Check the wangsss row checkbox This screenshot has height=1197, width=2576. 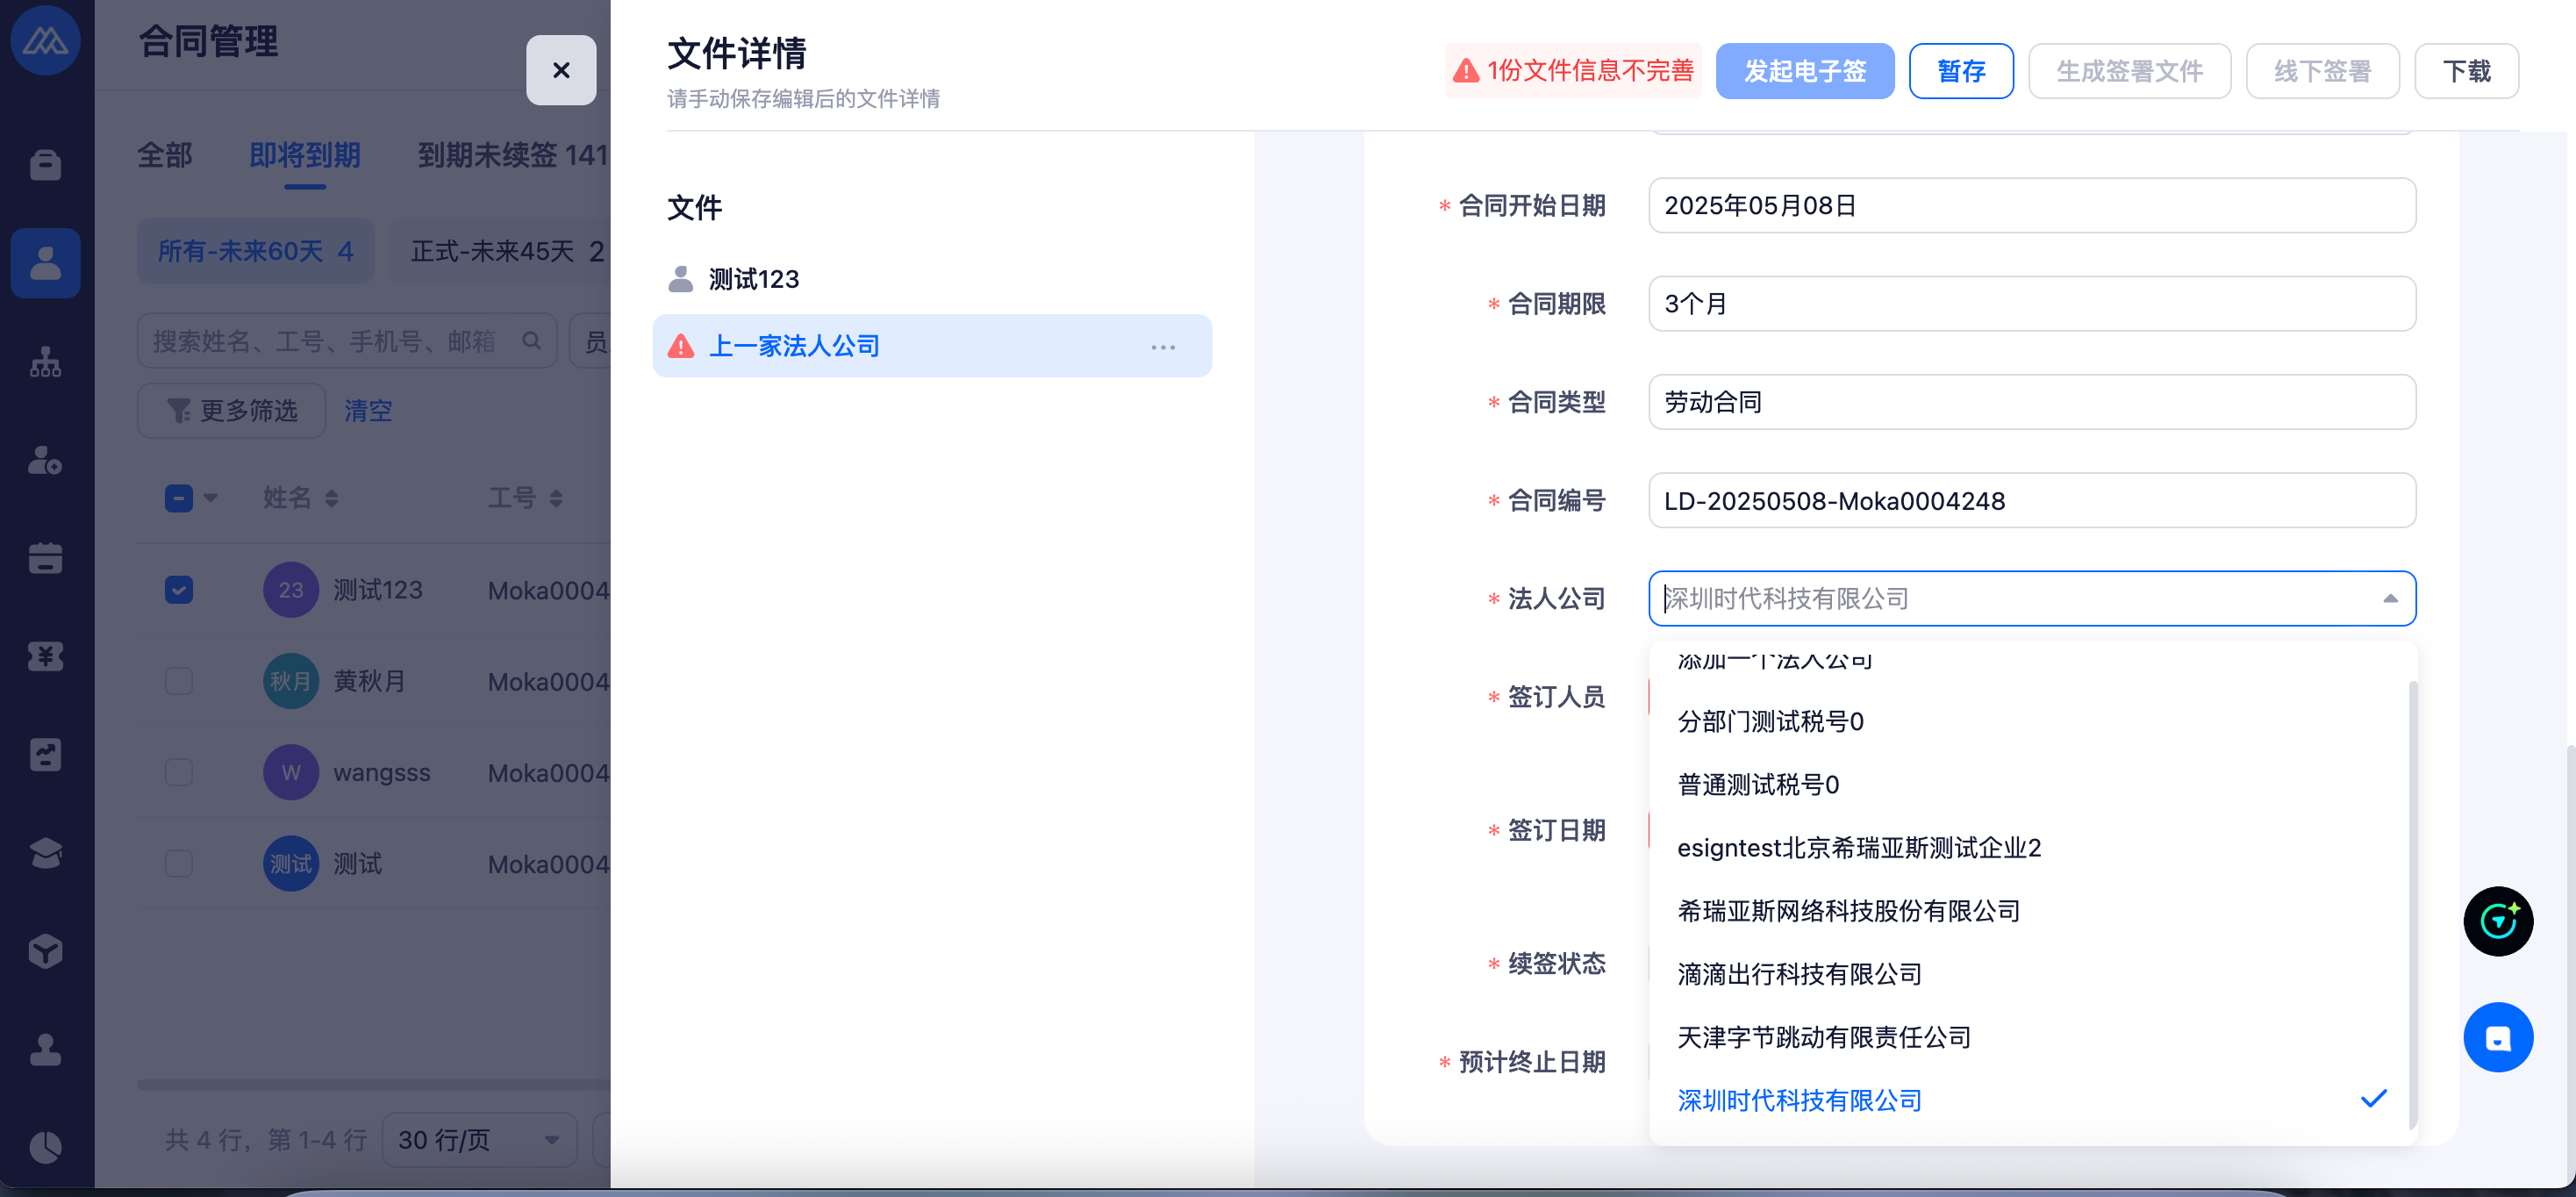[x=179, y=772]
